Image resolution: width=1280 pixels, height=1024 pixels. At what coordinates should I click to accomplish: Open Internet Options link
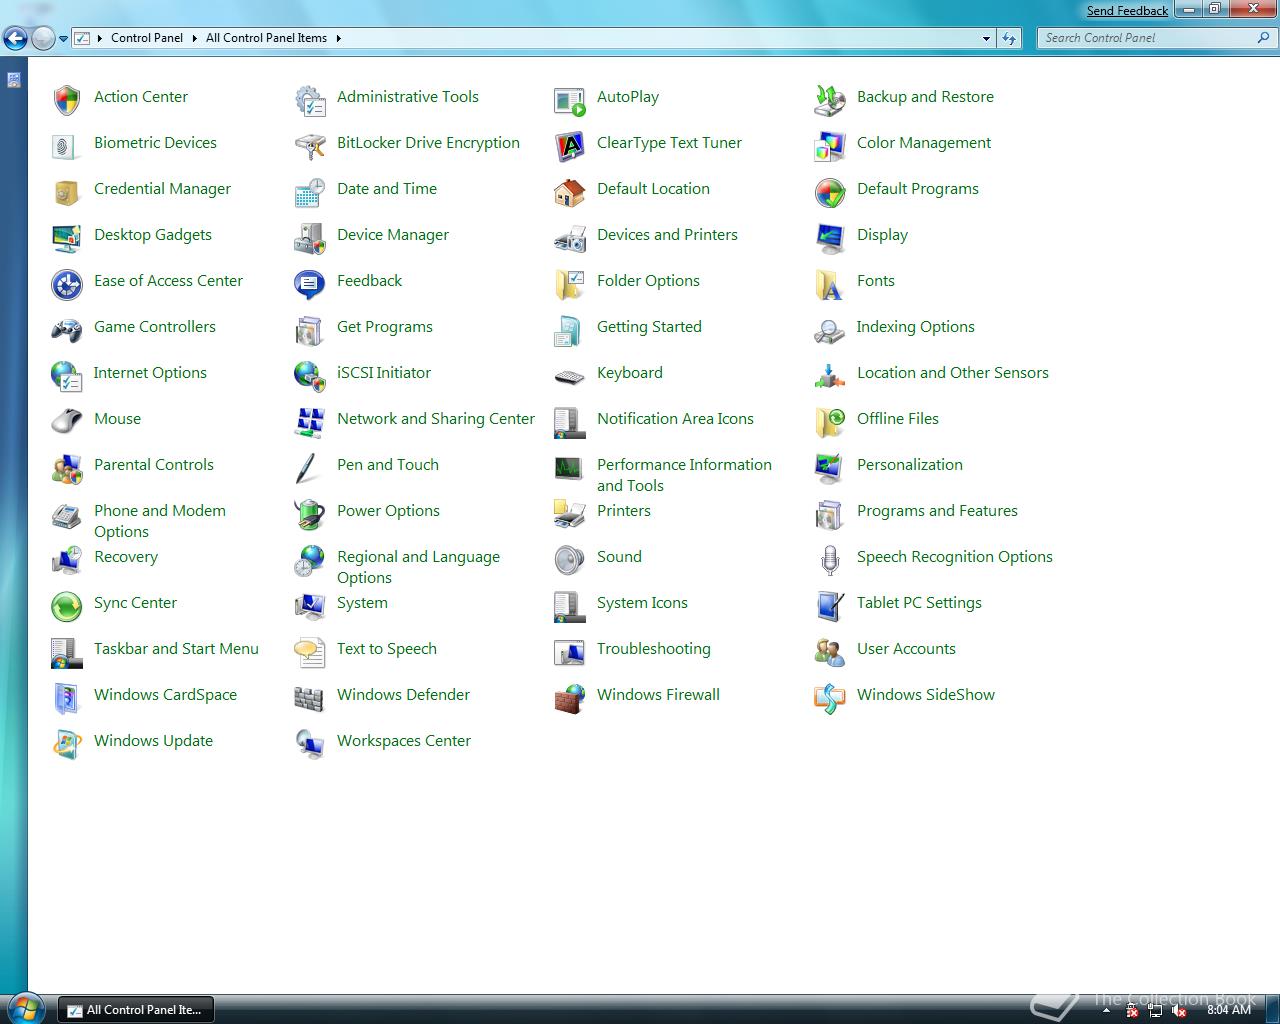click(150, 373)
